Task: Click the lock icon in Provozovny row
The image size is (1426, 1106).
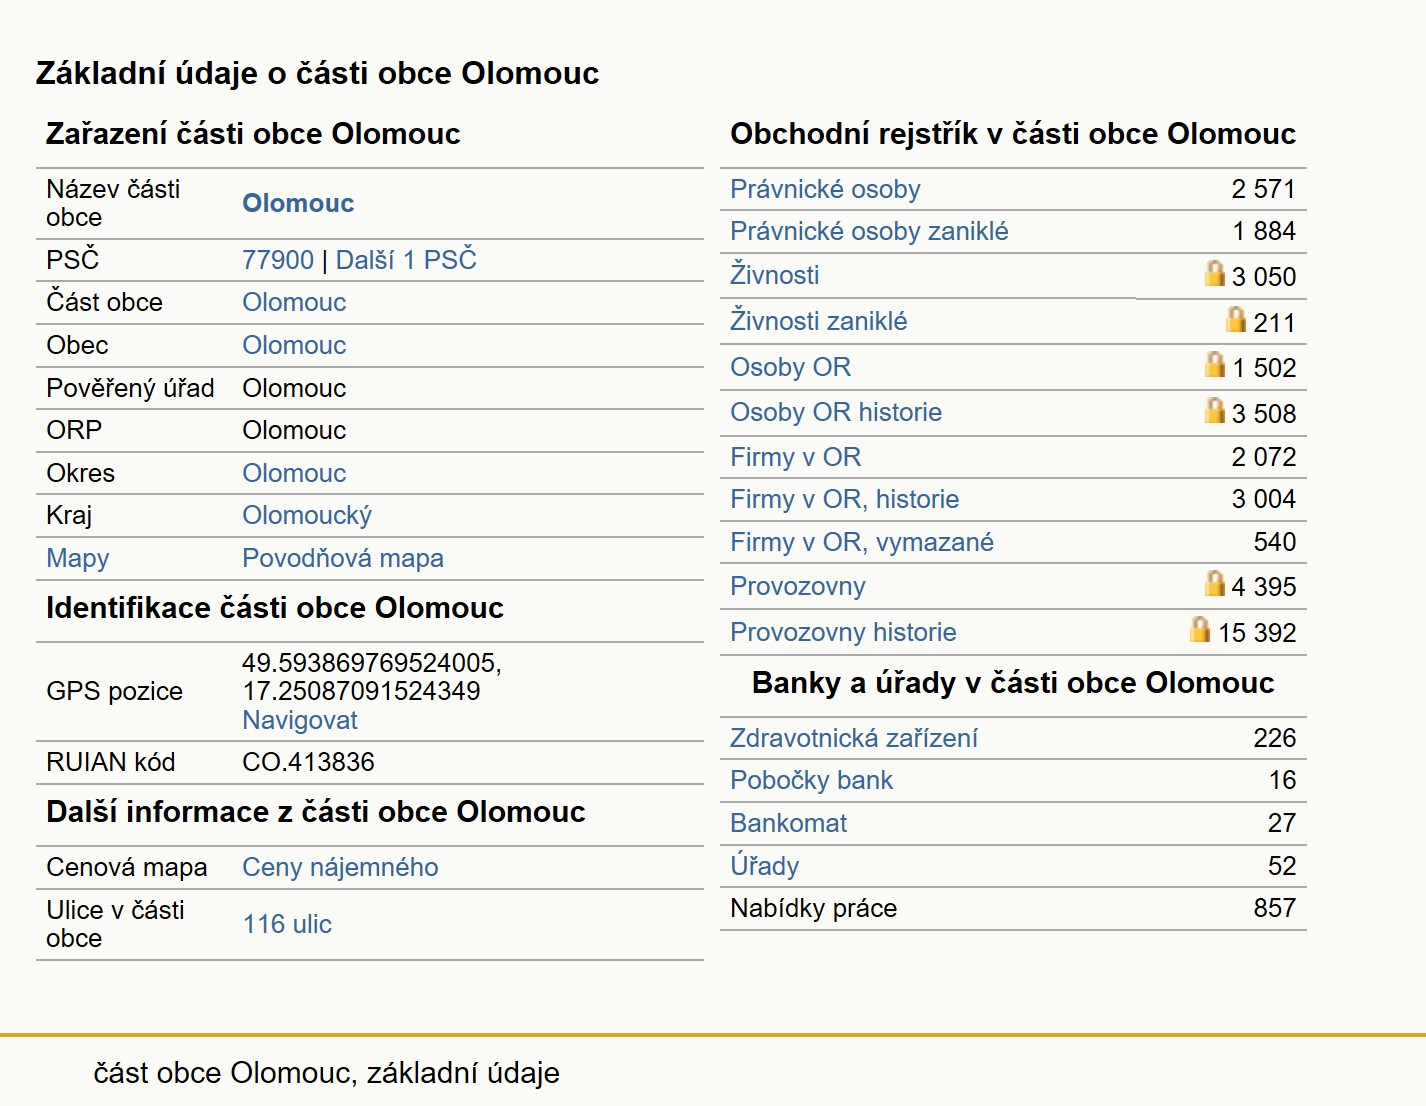Action: [1214, 583]
